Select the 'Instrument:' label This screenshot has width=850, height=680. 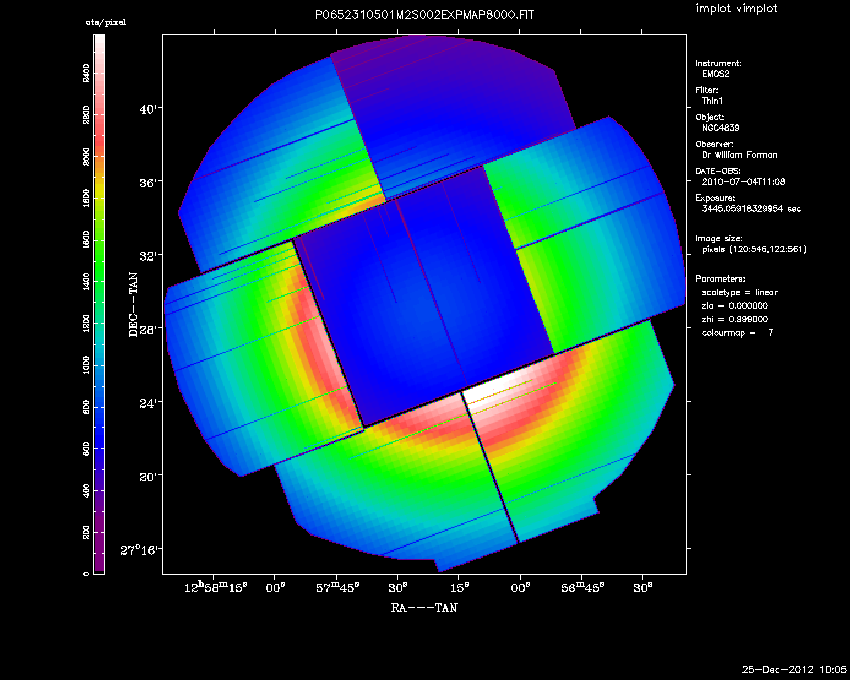coord(718,63)
